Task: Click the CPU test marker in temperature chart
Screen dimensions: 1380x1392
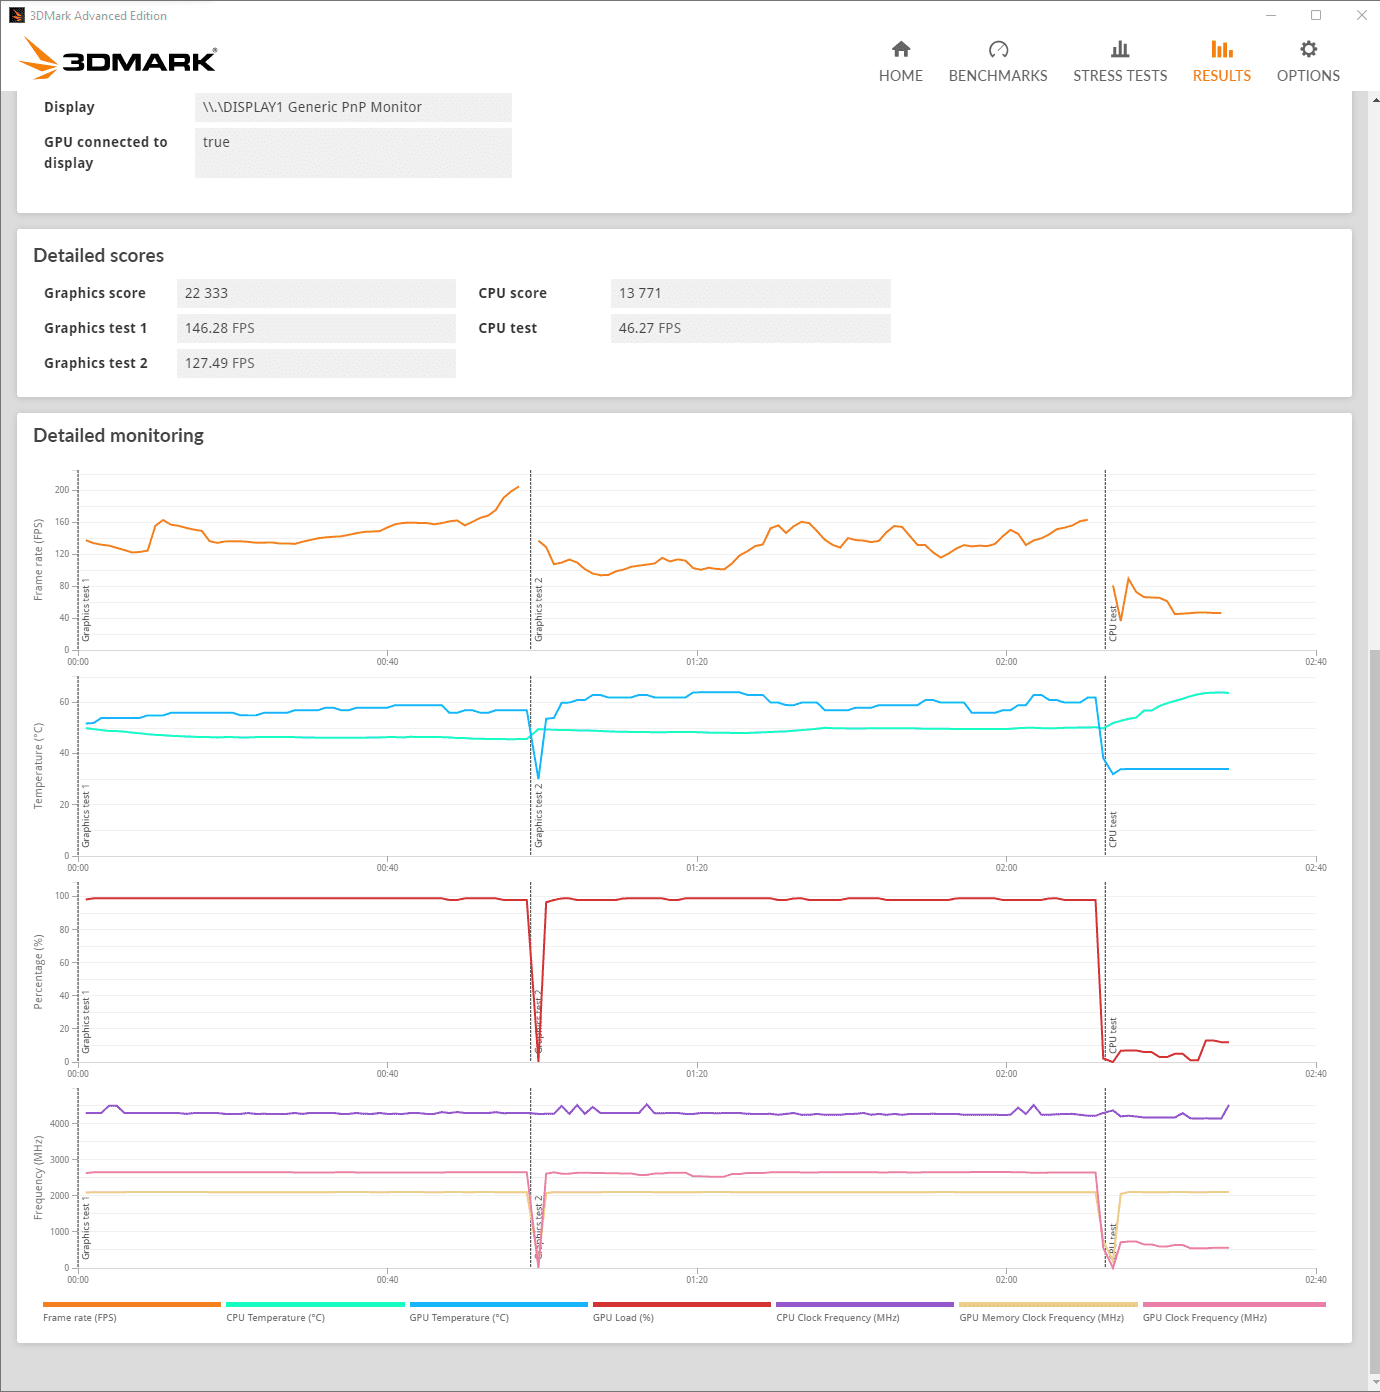Action: (1113, 829)
